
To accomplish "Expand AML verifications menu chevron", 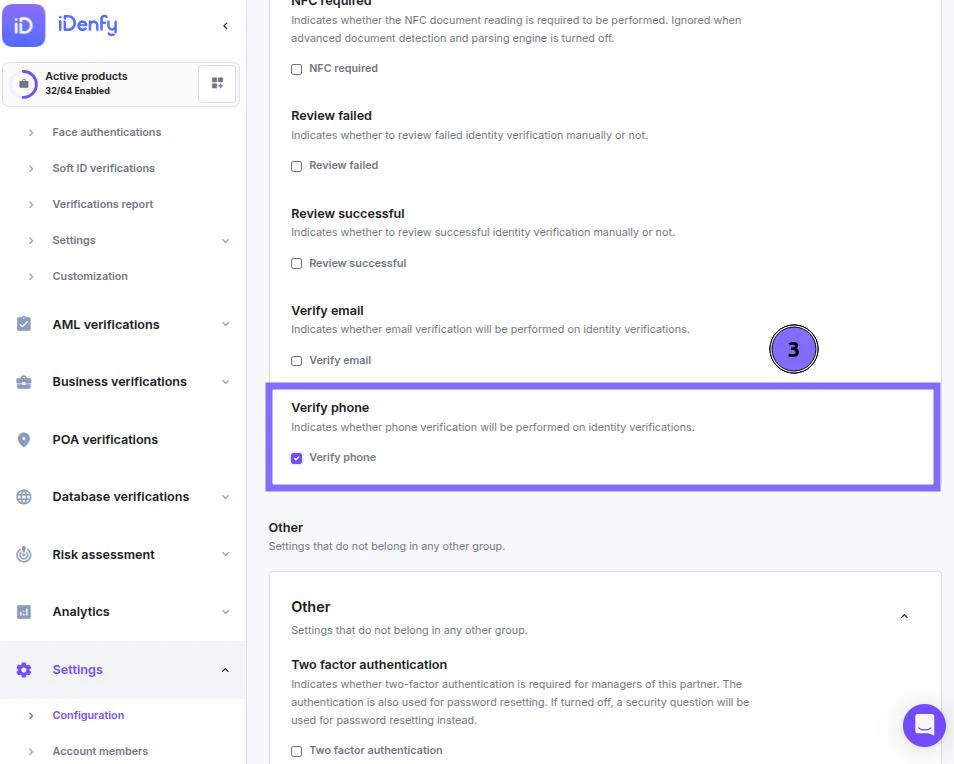I will click(x=225, y=324).
